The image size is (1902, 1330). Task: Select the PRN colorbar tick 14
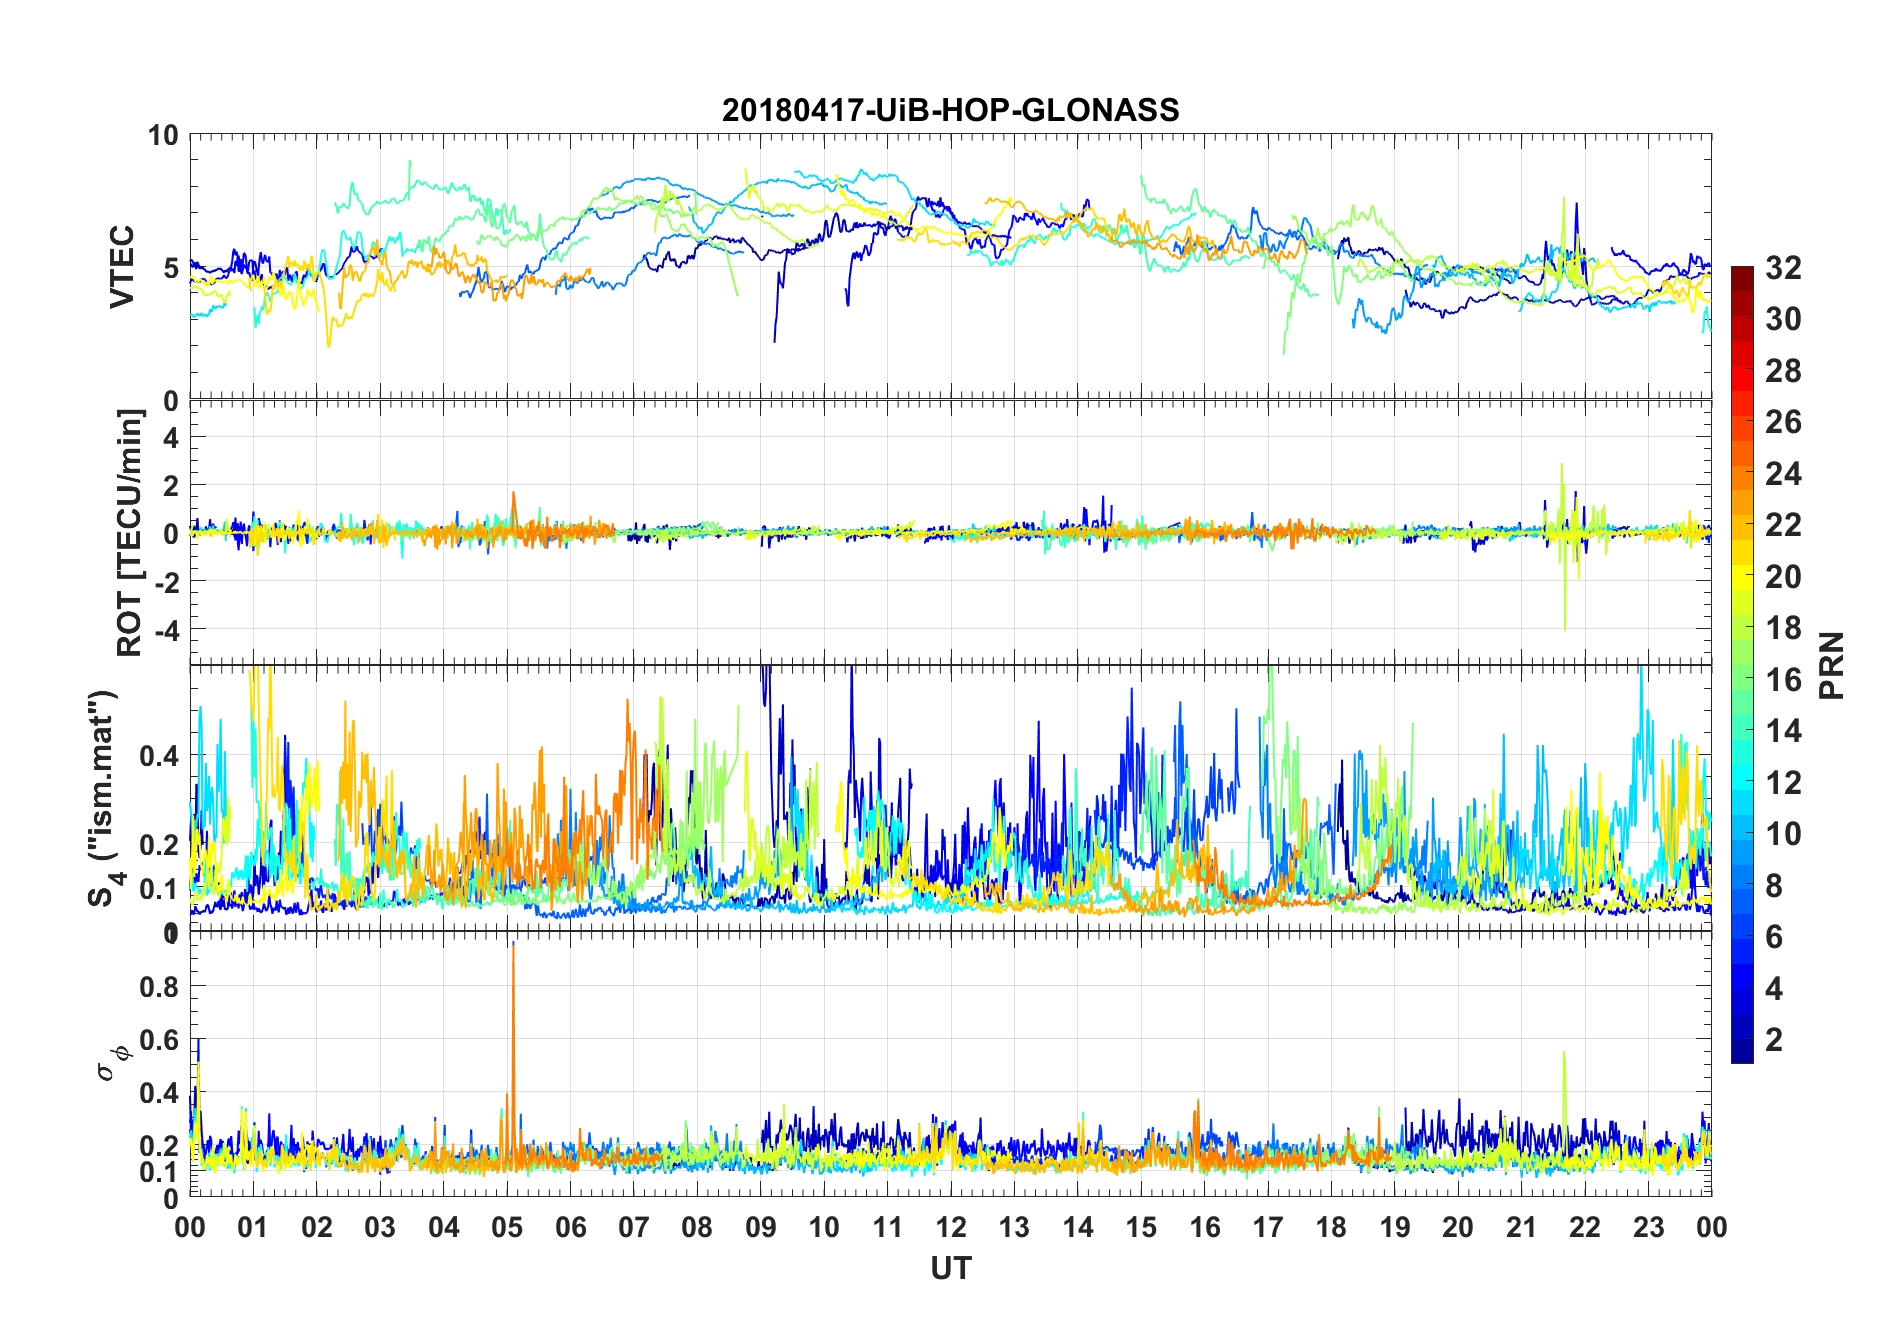[1783, 730]
